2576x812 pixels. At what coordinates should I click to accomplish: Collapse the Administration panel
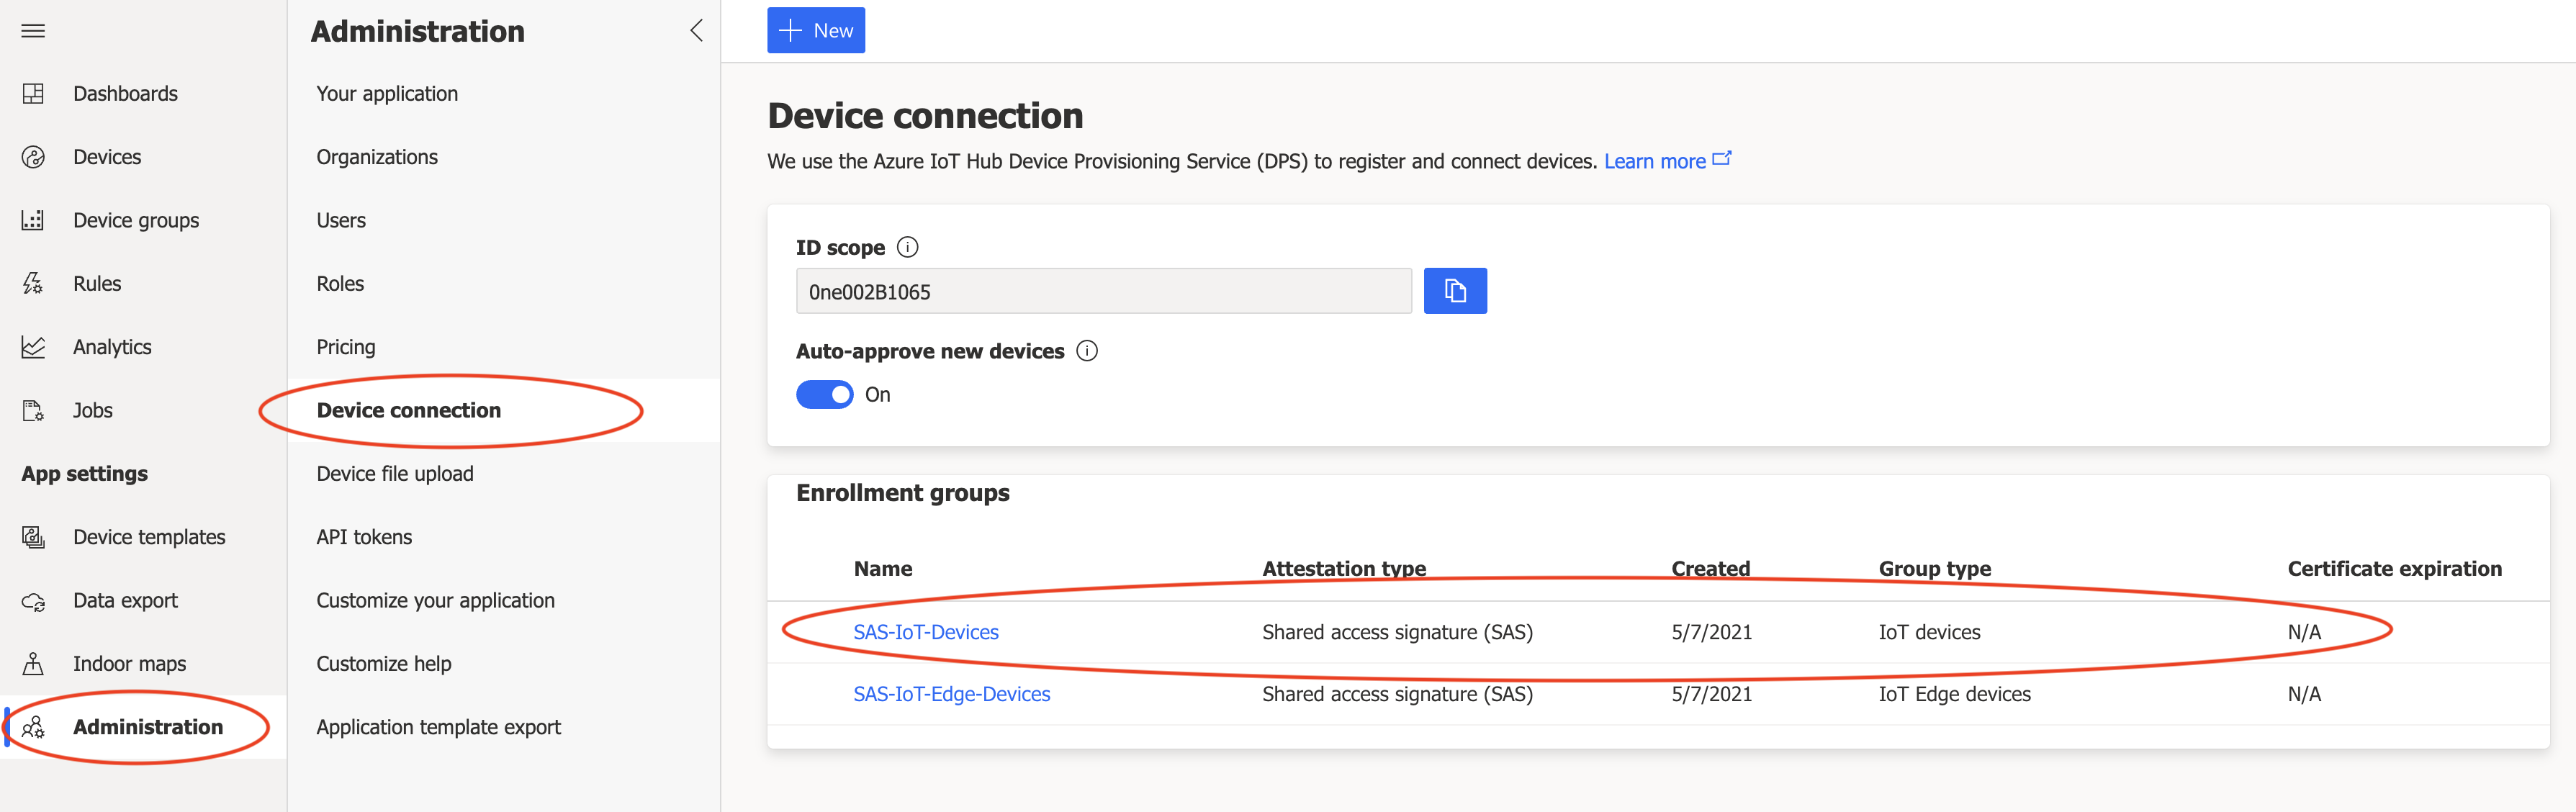point(696,31)
